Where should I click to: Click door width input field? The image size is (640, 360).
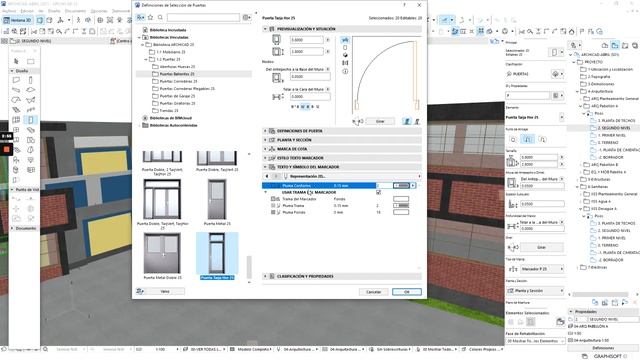[x=307, y=40]
